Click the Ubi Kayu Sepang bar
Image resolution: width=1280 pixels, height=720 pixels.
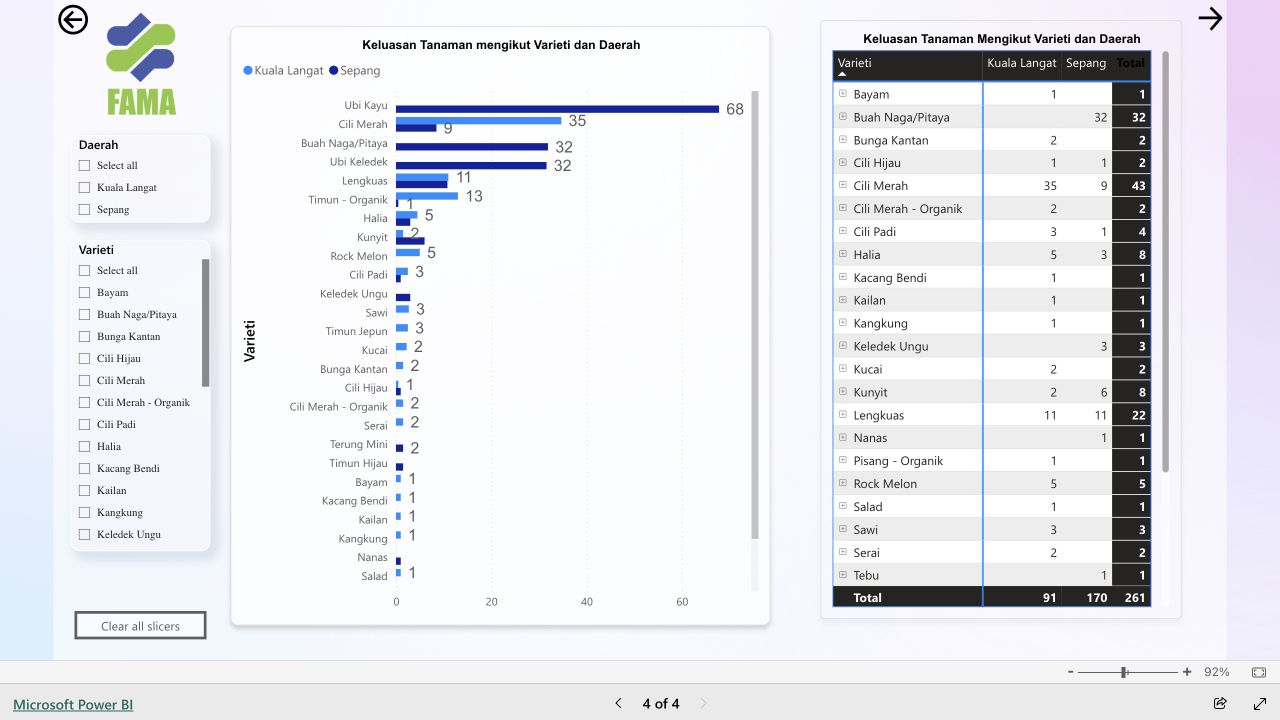click(557, 109)
